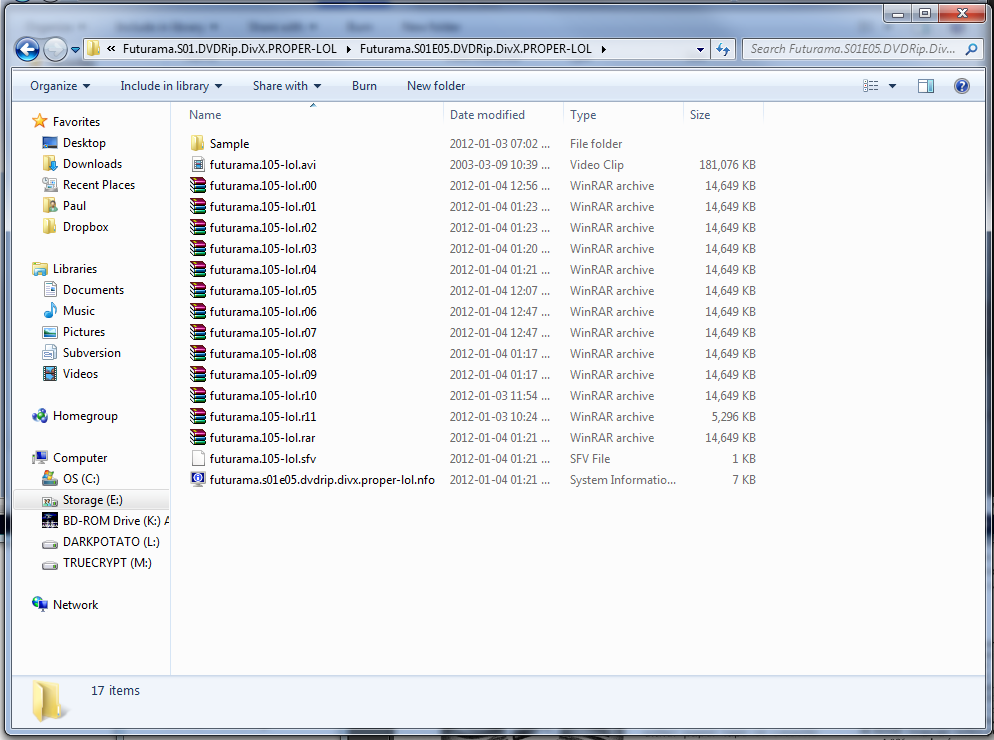
Task: Open the OS (C:) drive
Action: [81, 479]
